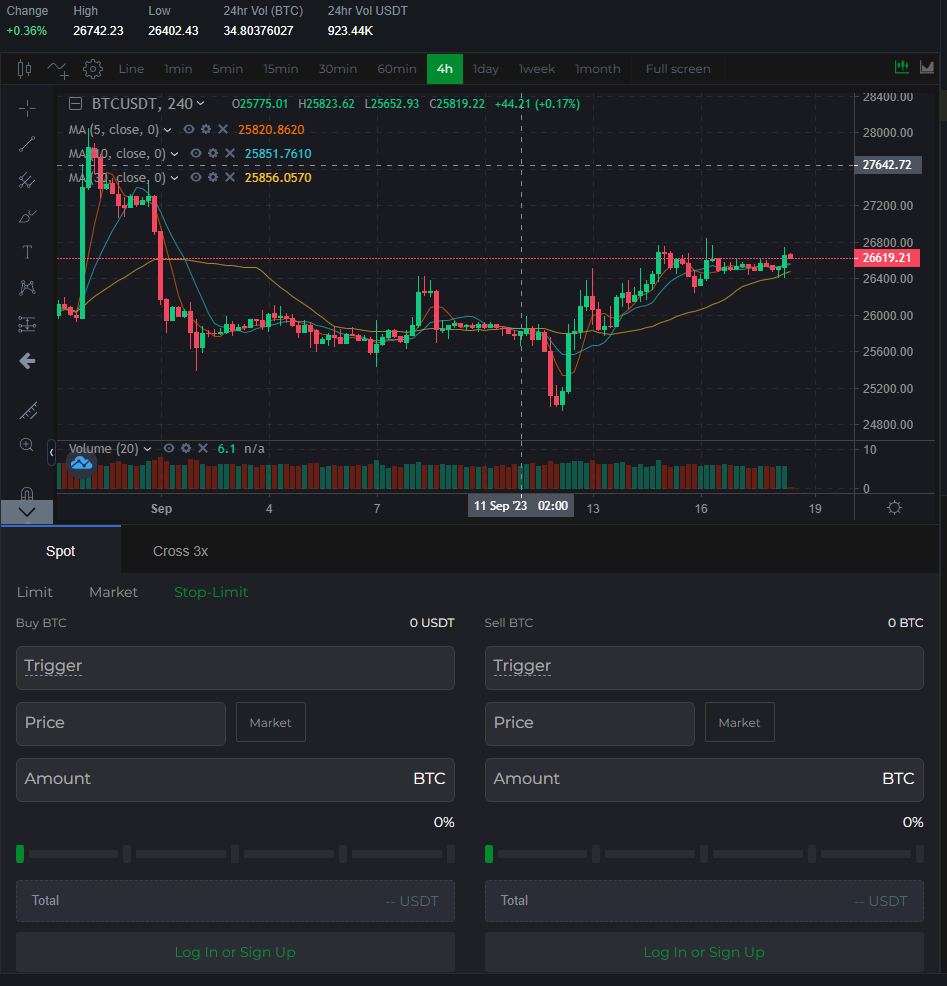The width and height of the screenshot is (947, 986).
Task: Expand the Volume (20) dropdown arrow
Action: 147,448
